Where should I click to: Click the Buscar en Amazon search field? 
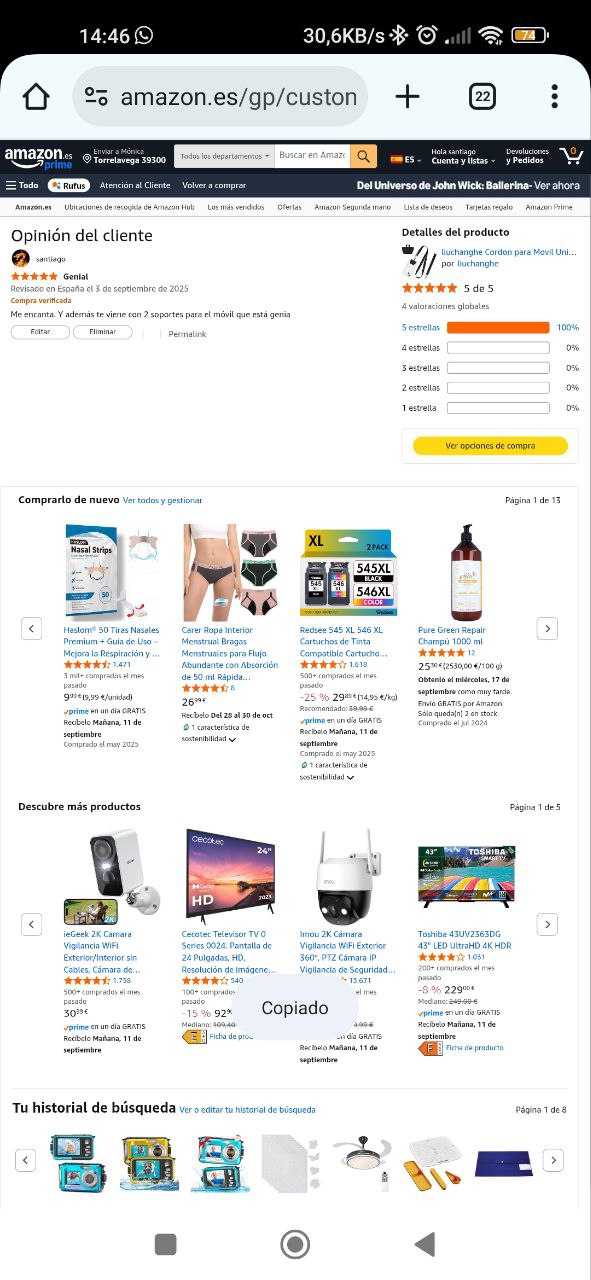point(313,156)
